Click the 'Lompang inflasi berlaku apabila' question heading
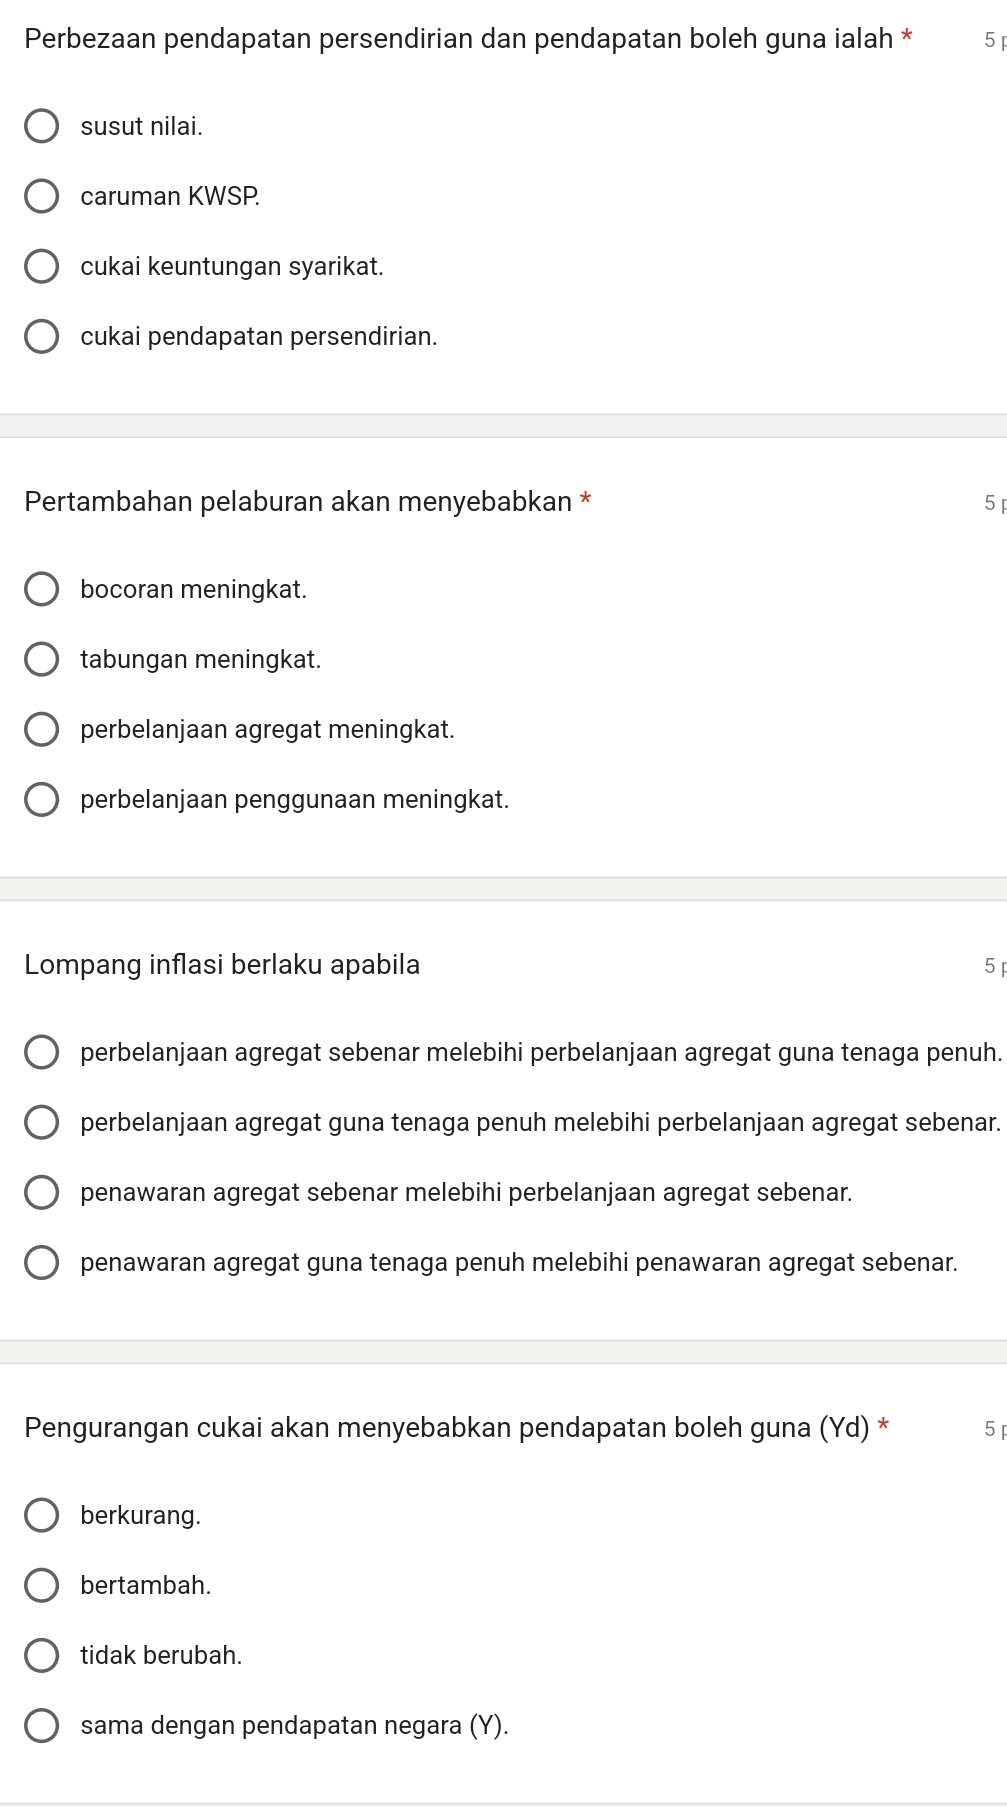1007x1807 pixels. [x=222, y=965]
